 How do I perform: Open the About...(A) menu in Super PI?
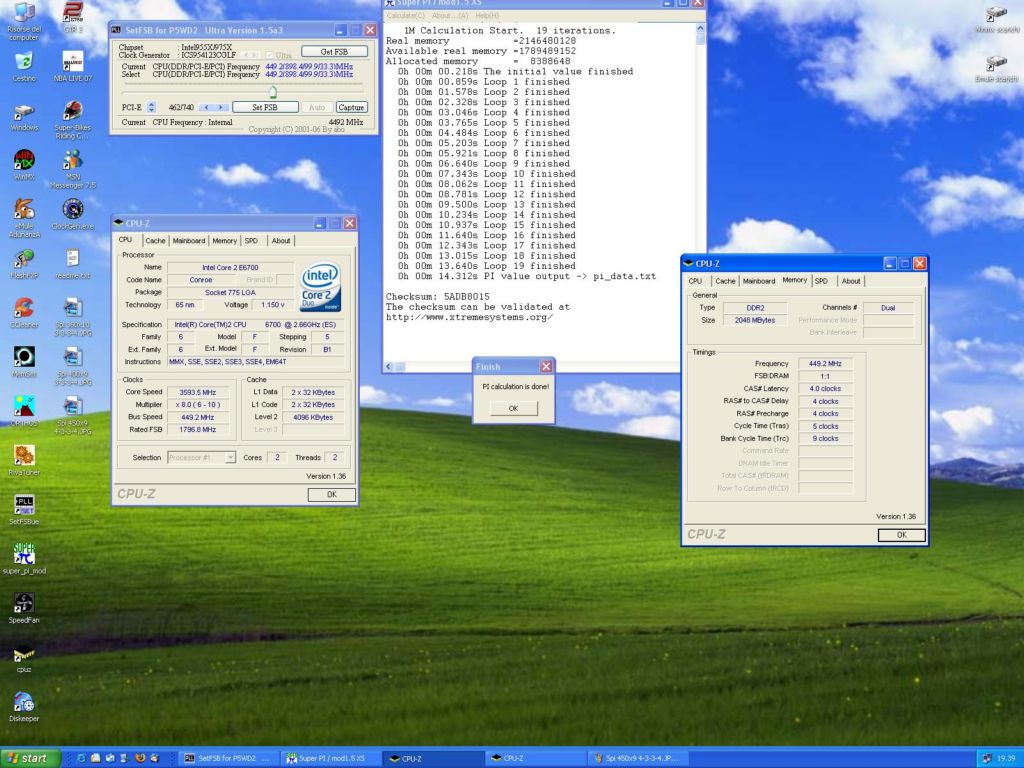click(450, 16)
